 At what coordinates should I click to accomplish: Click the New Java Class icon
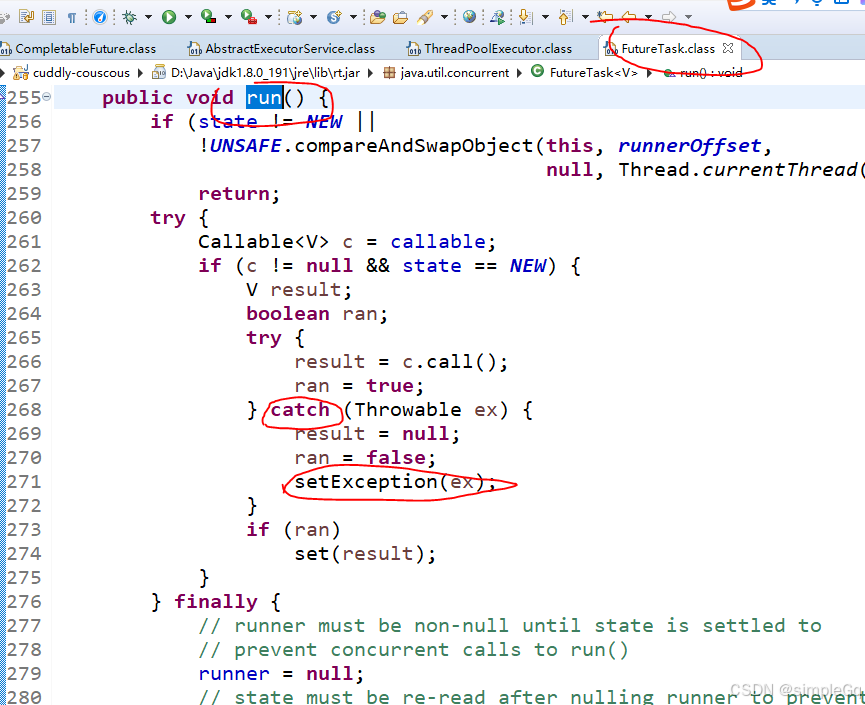pos(334,17)
